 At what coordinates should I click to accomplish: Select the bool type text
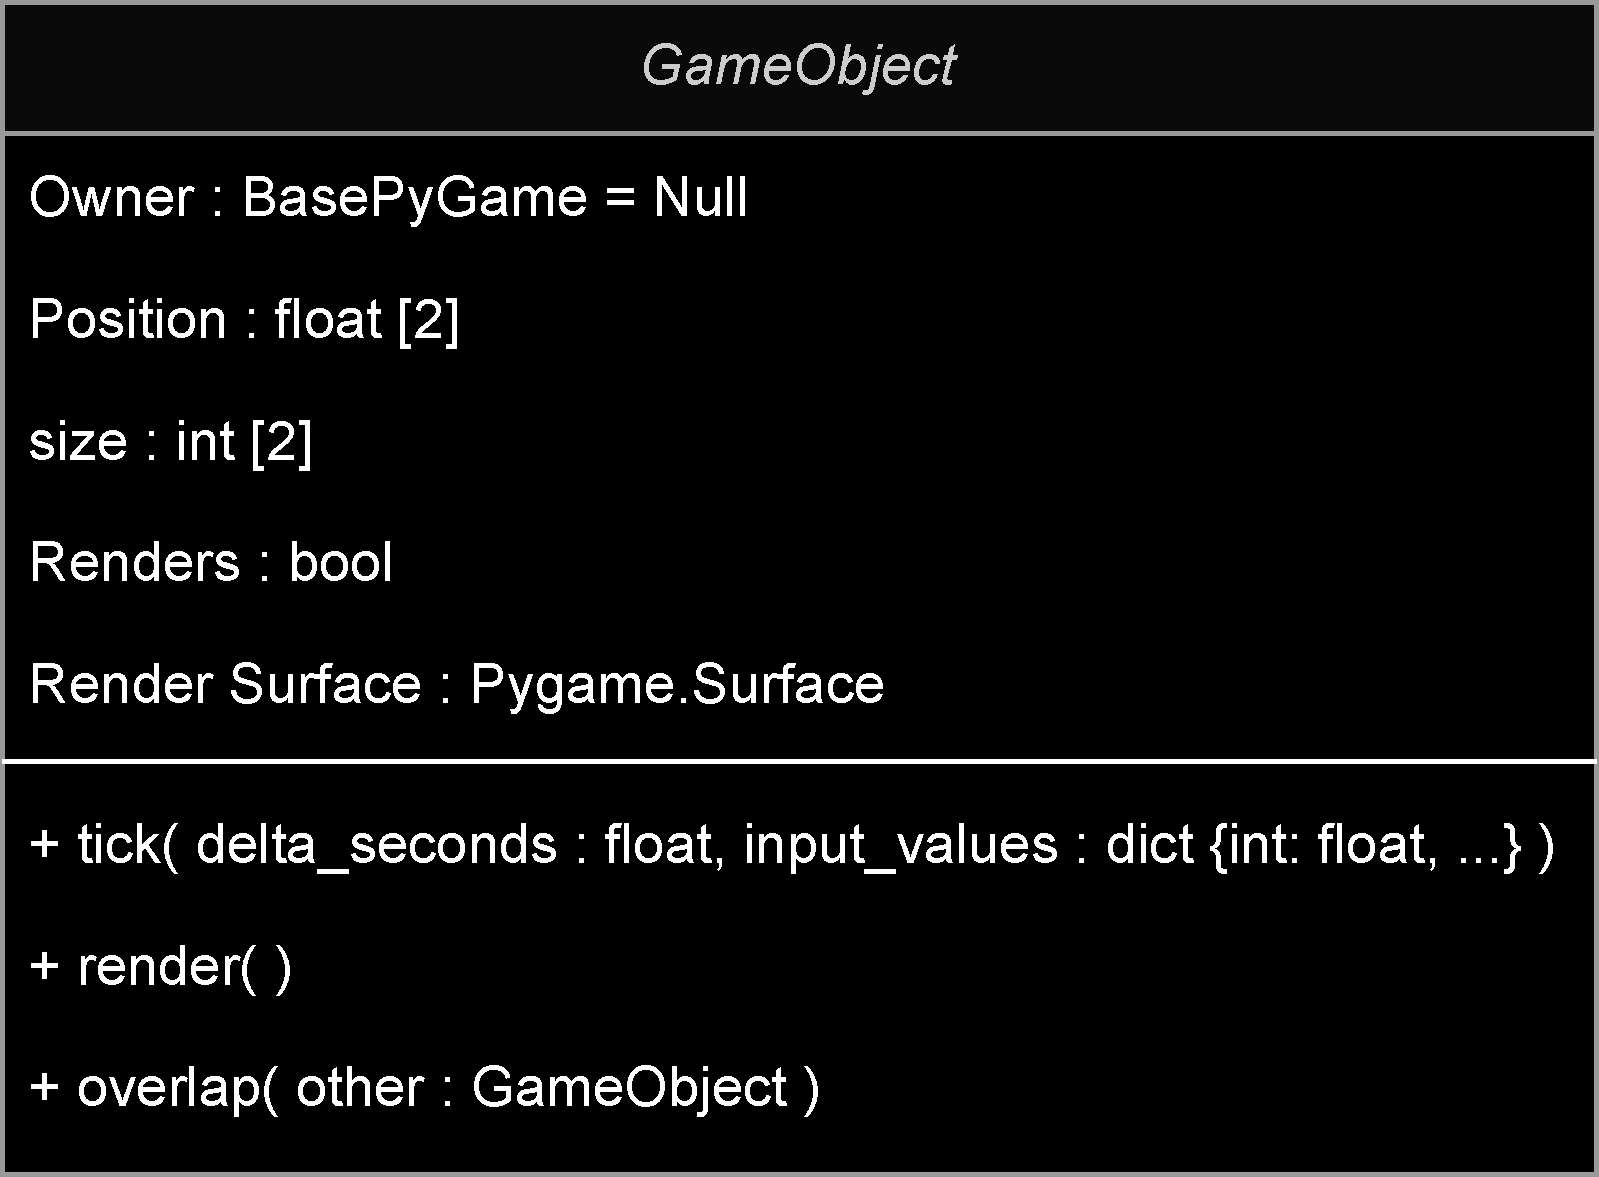[x=340, y=562]
